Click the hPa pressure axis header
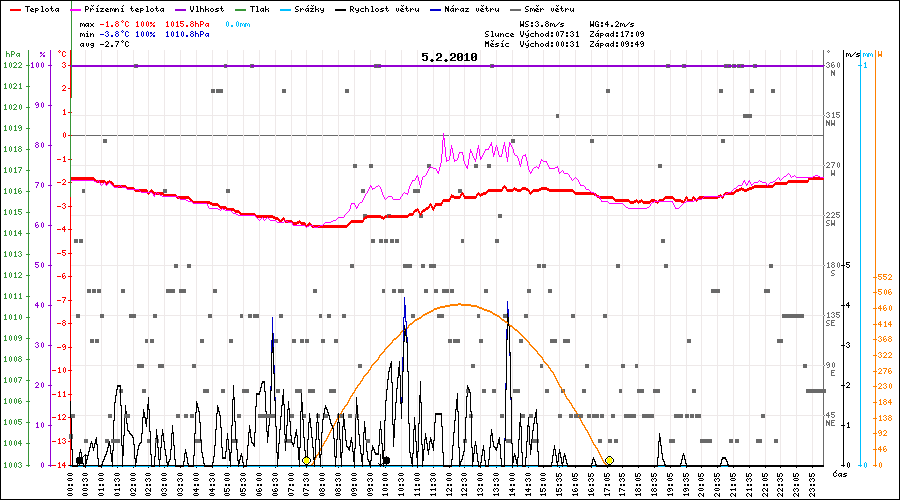Image resolution: width=900 pixels, height=500 pixels. coord(12,54)
